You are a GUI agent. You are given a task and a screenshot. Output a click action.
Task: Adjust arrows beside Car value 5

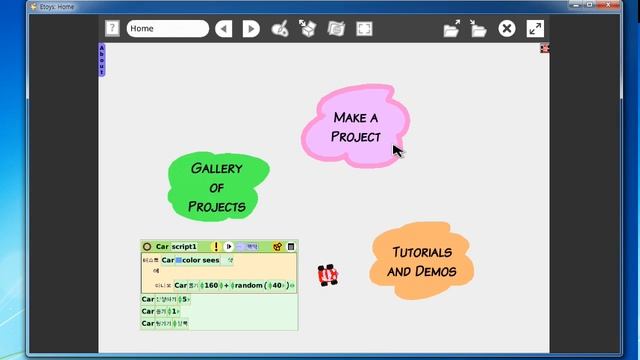pyautogui.click(x=180, y=299)
